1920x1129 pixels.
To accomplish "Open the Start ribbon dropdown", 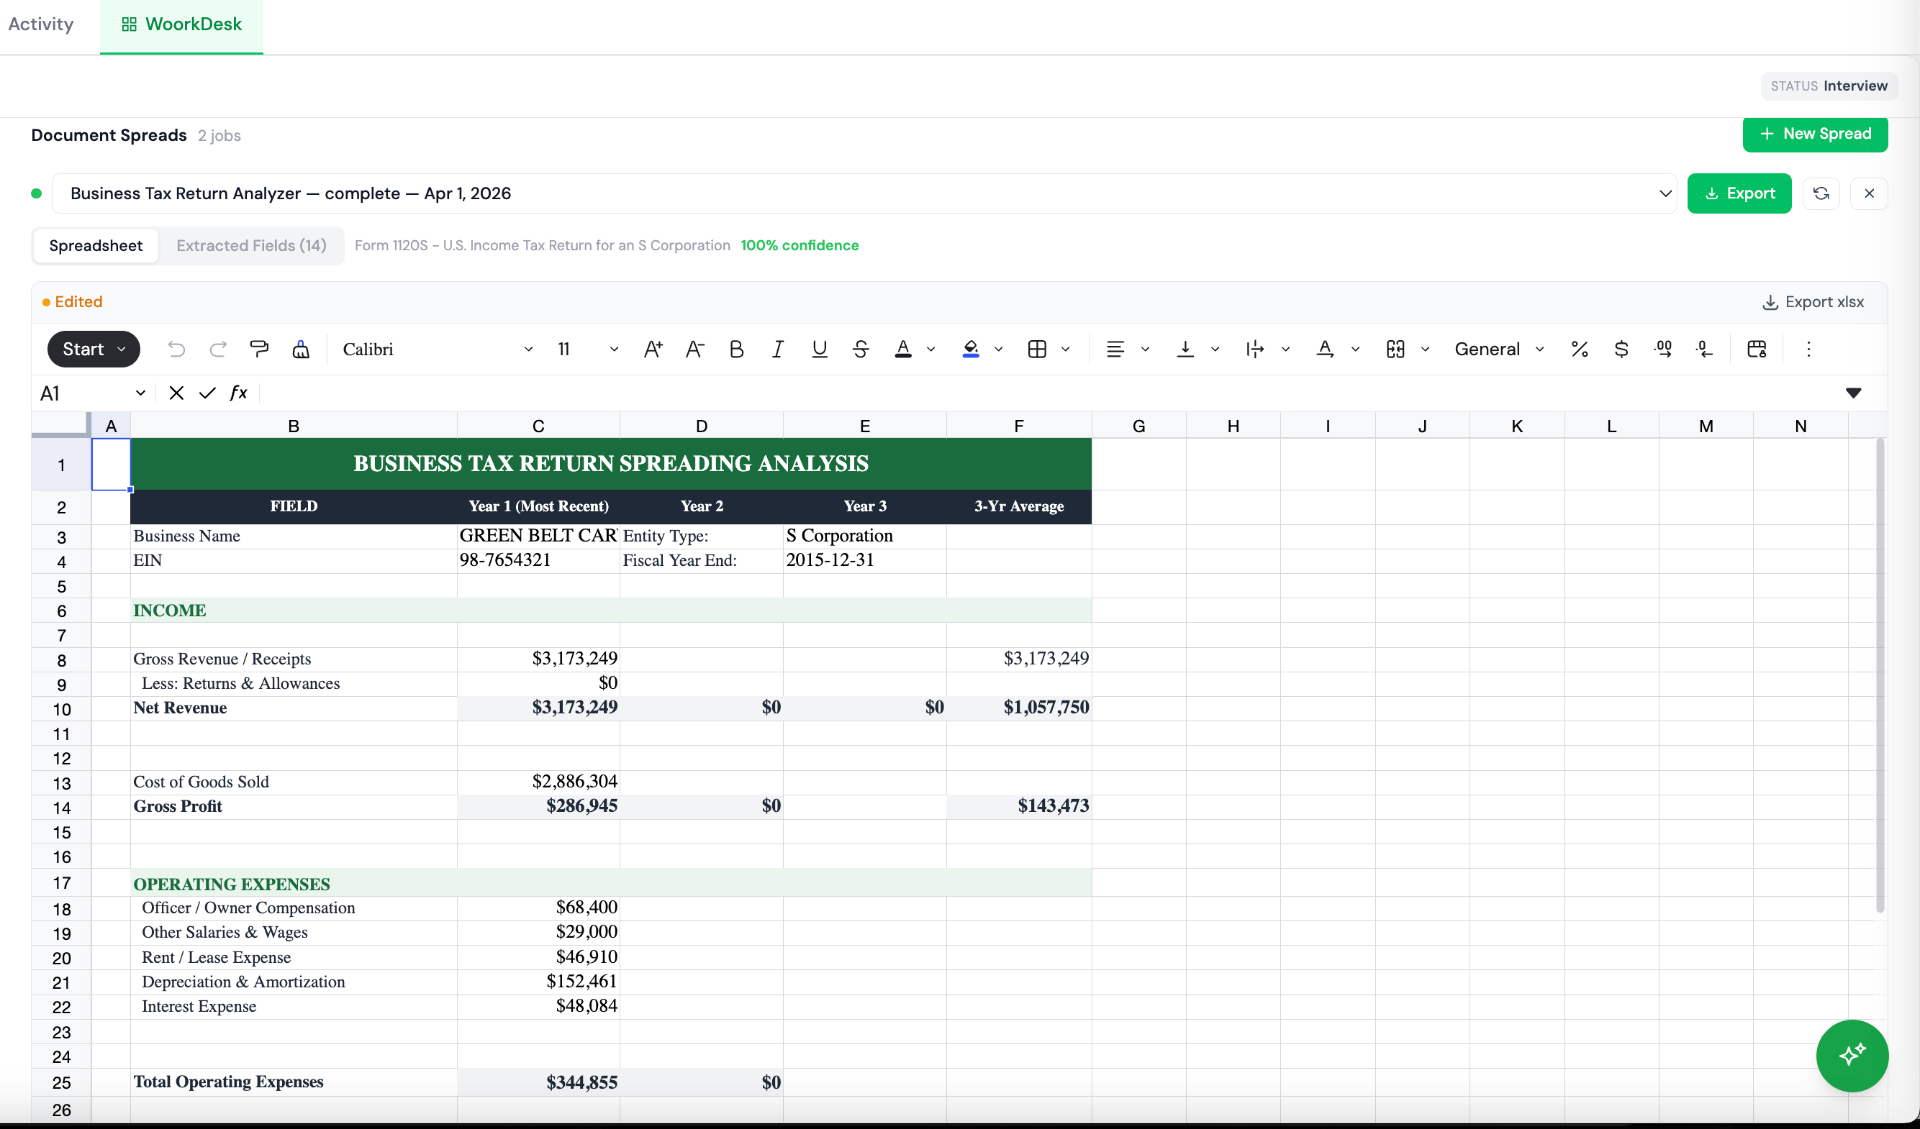I will 94,349.
